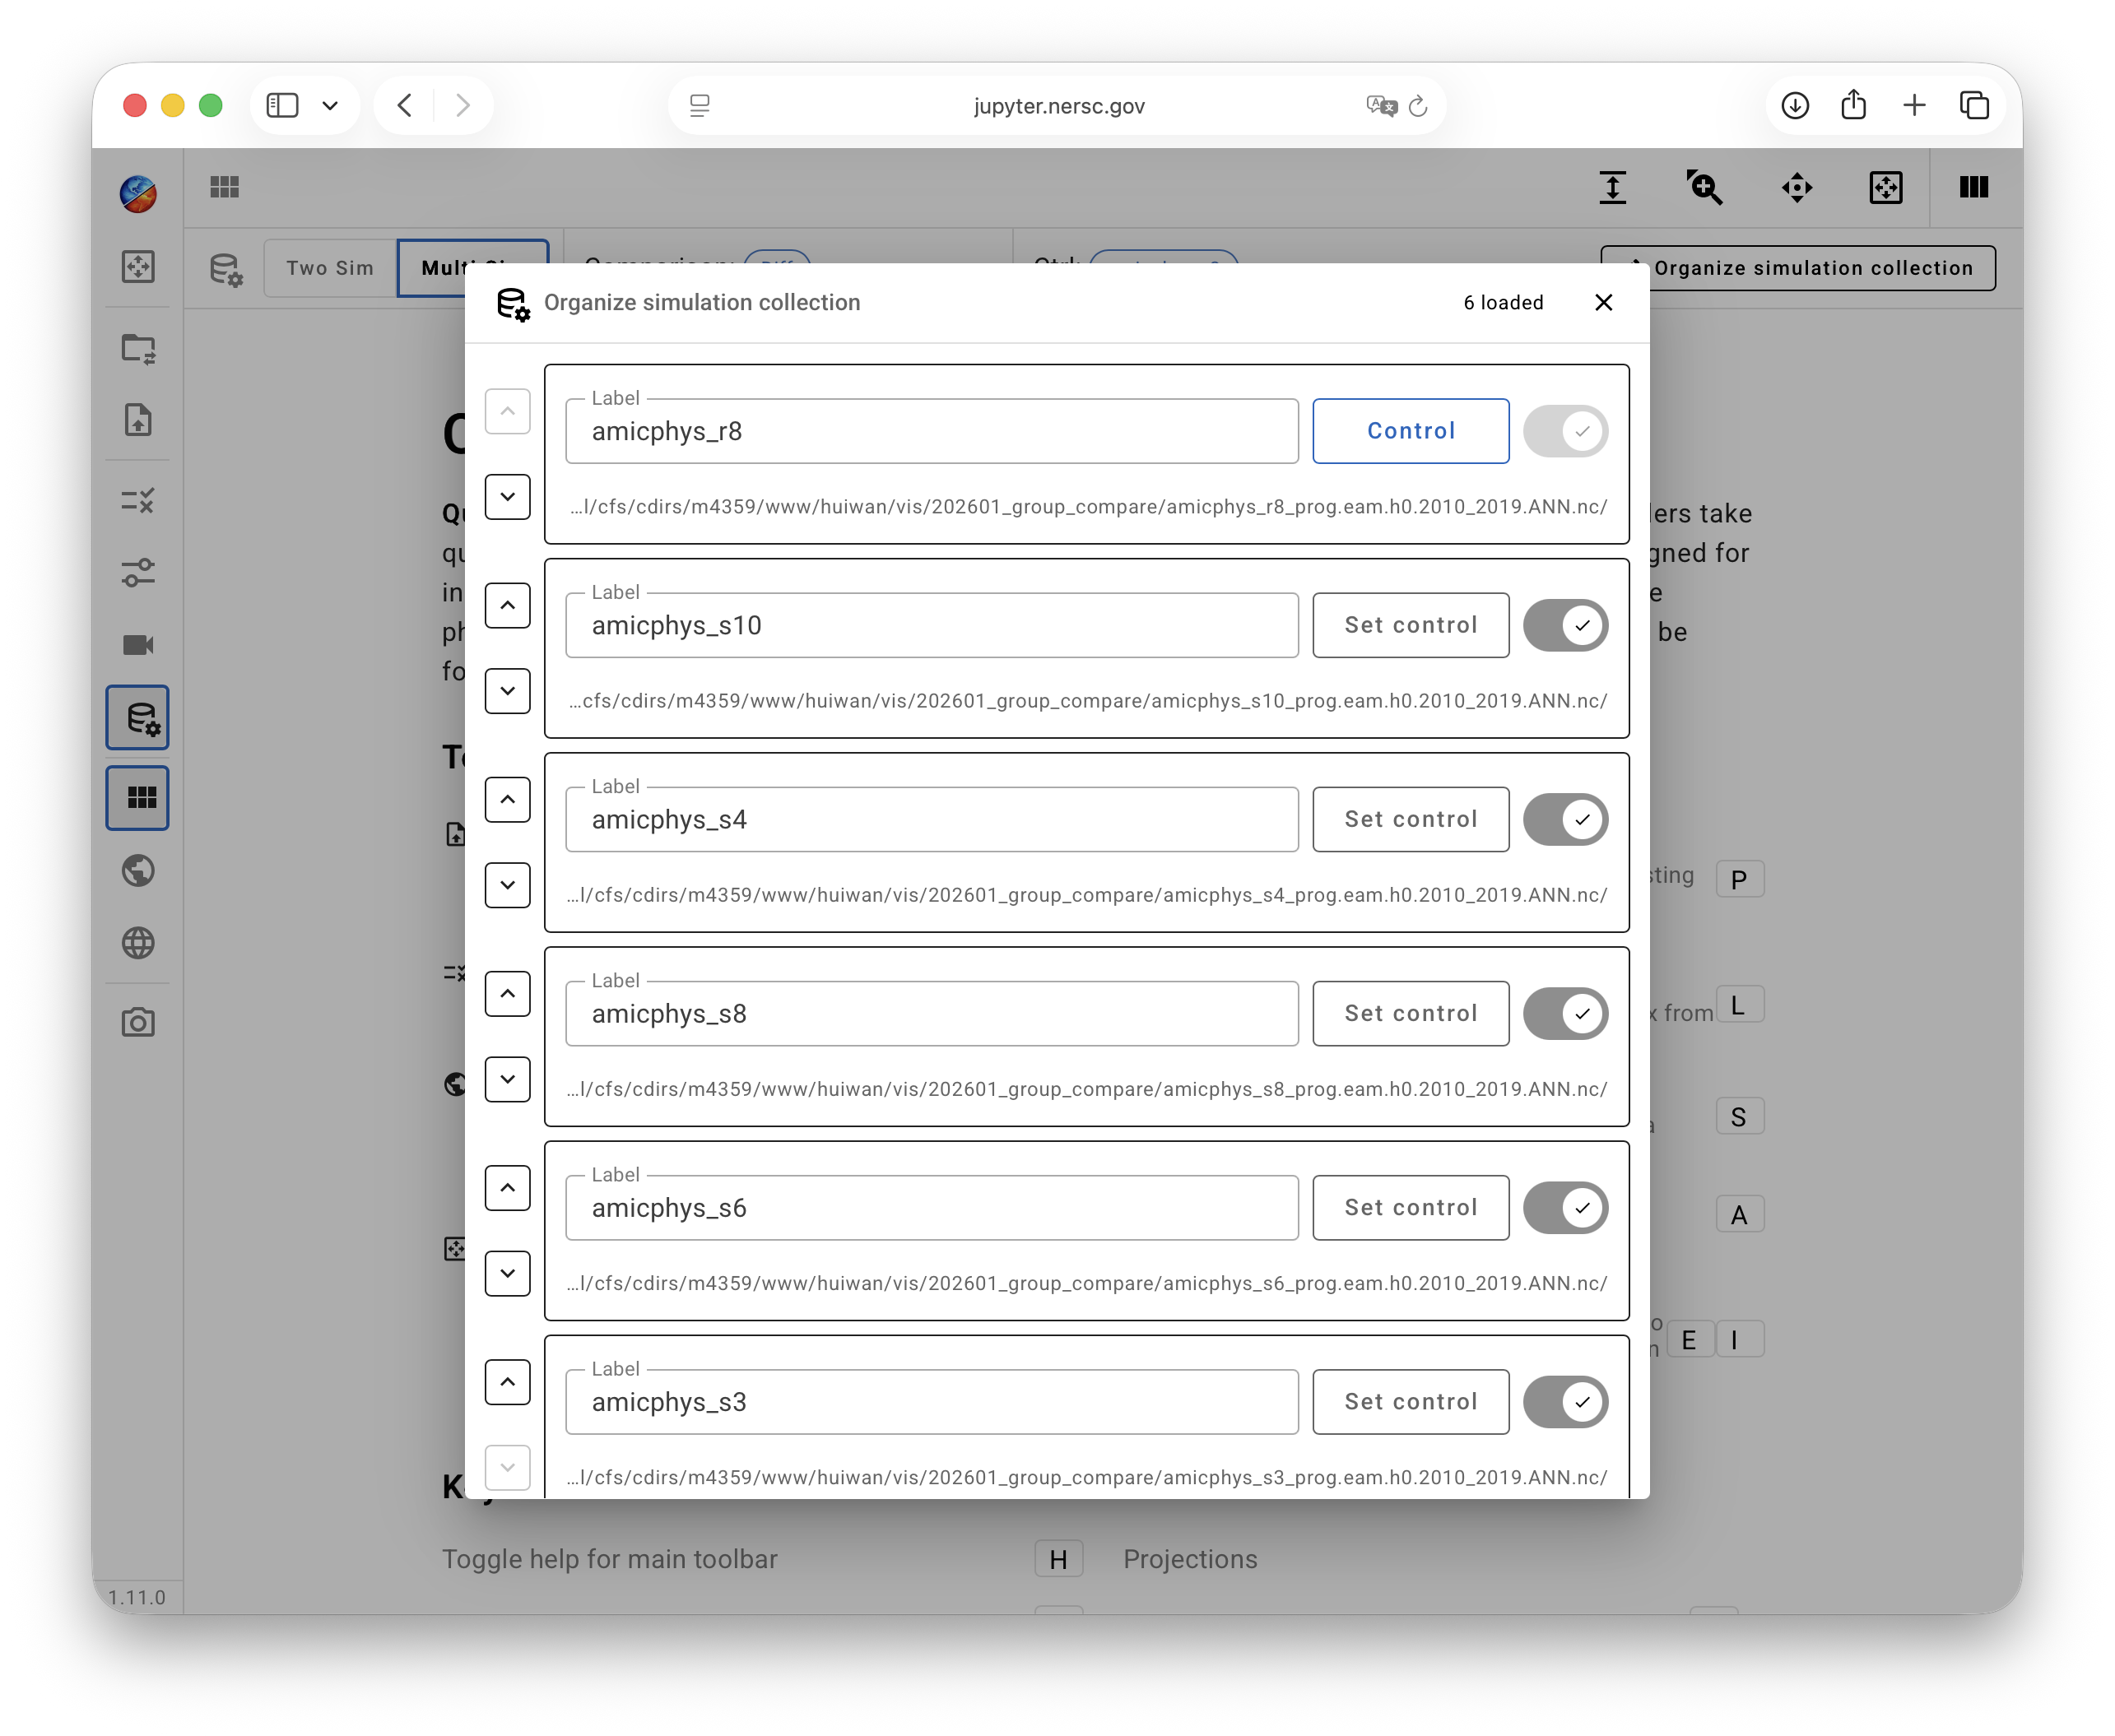2115x1736 pixels.
Task: Open the variable checklist icon in sidebar
Action: 138,500
